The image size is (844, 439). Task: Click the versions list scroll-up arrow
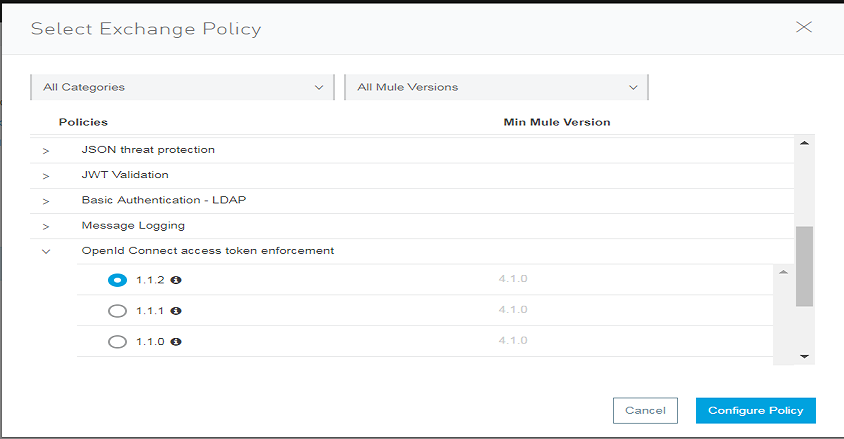pyautogui.click(x=783, y=272)
